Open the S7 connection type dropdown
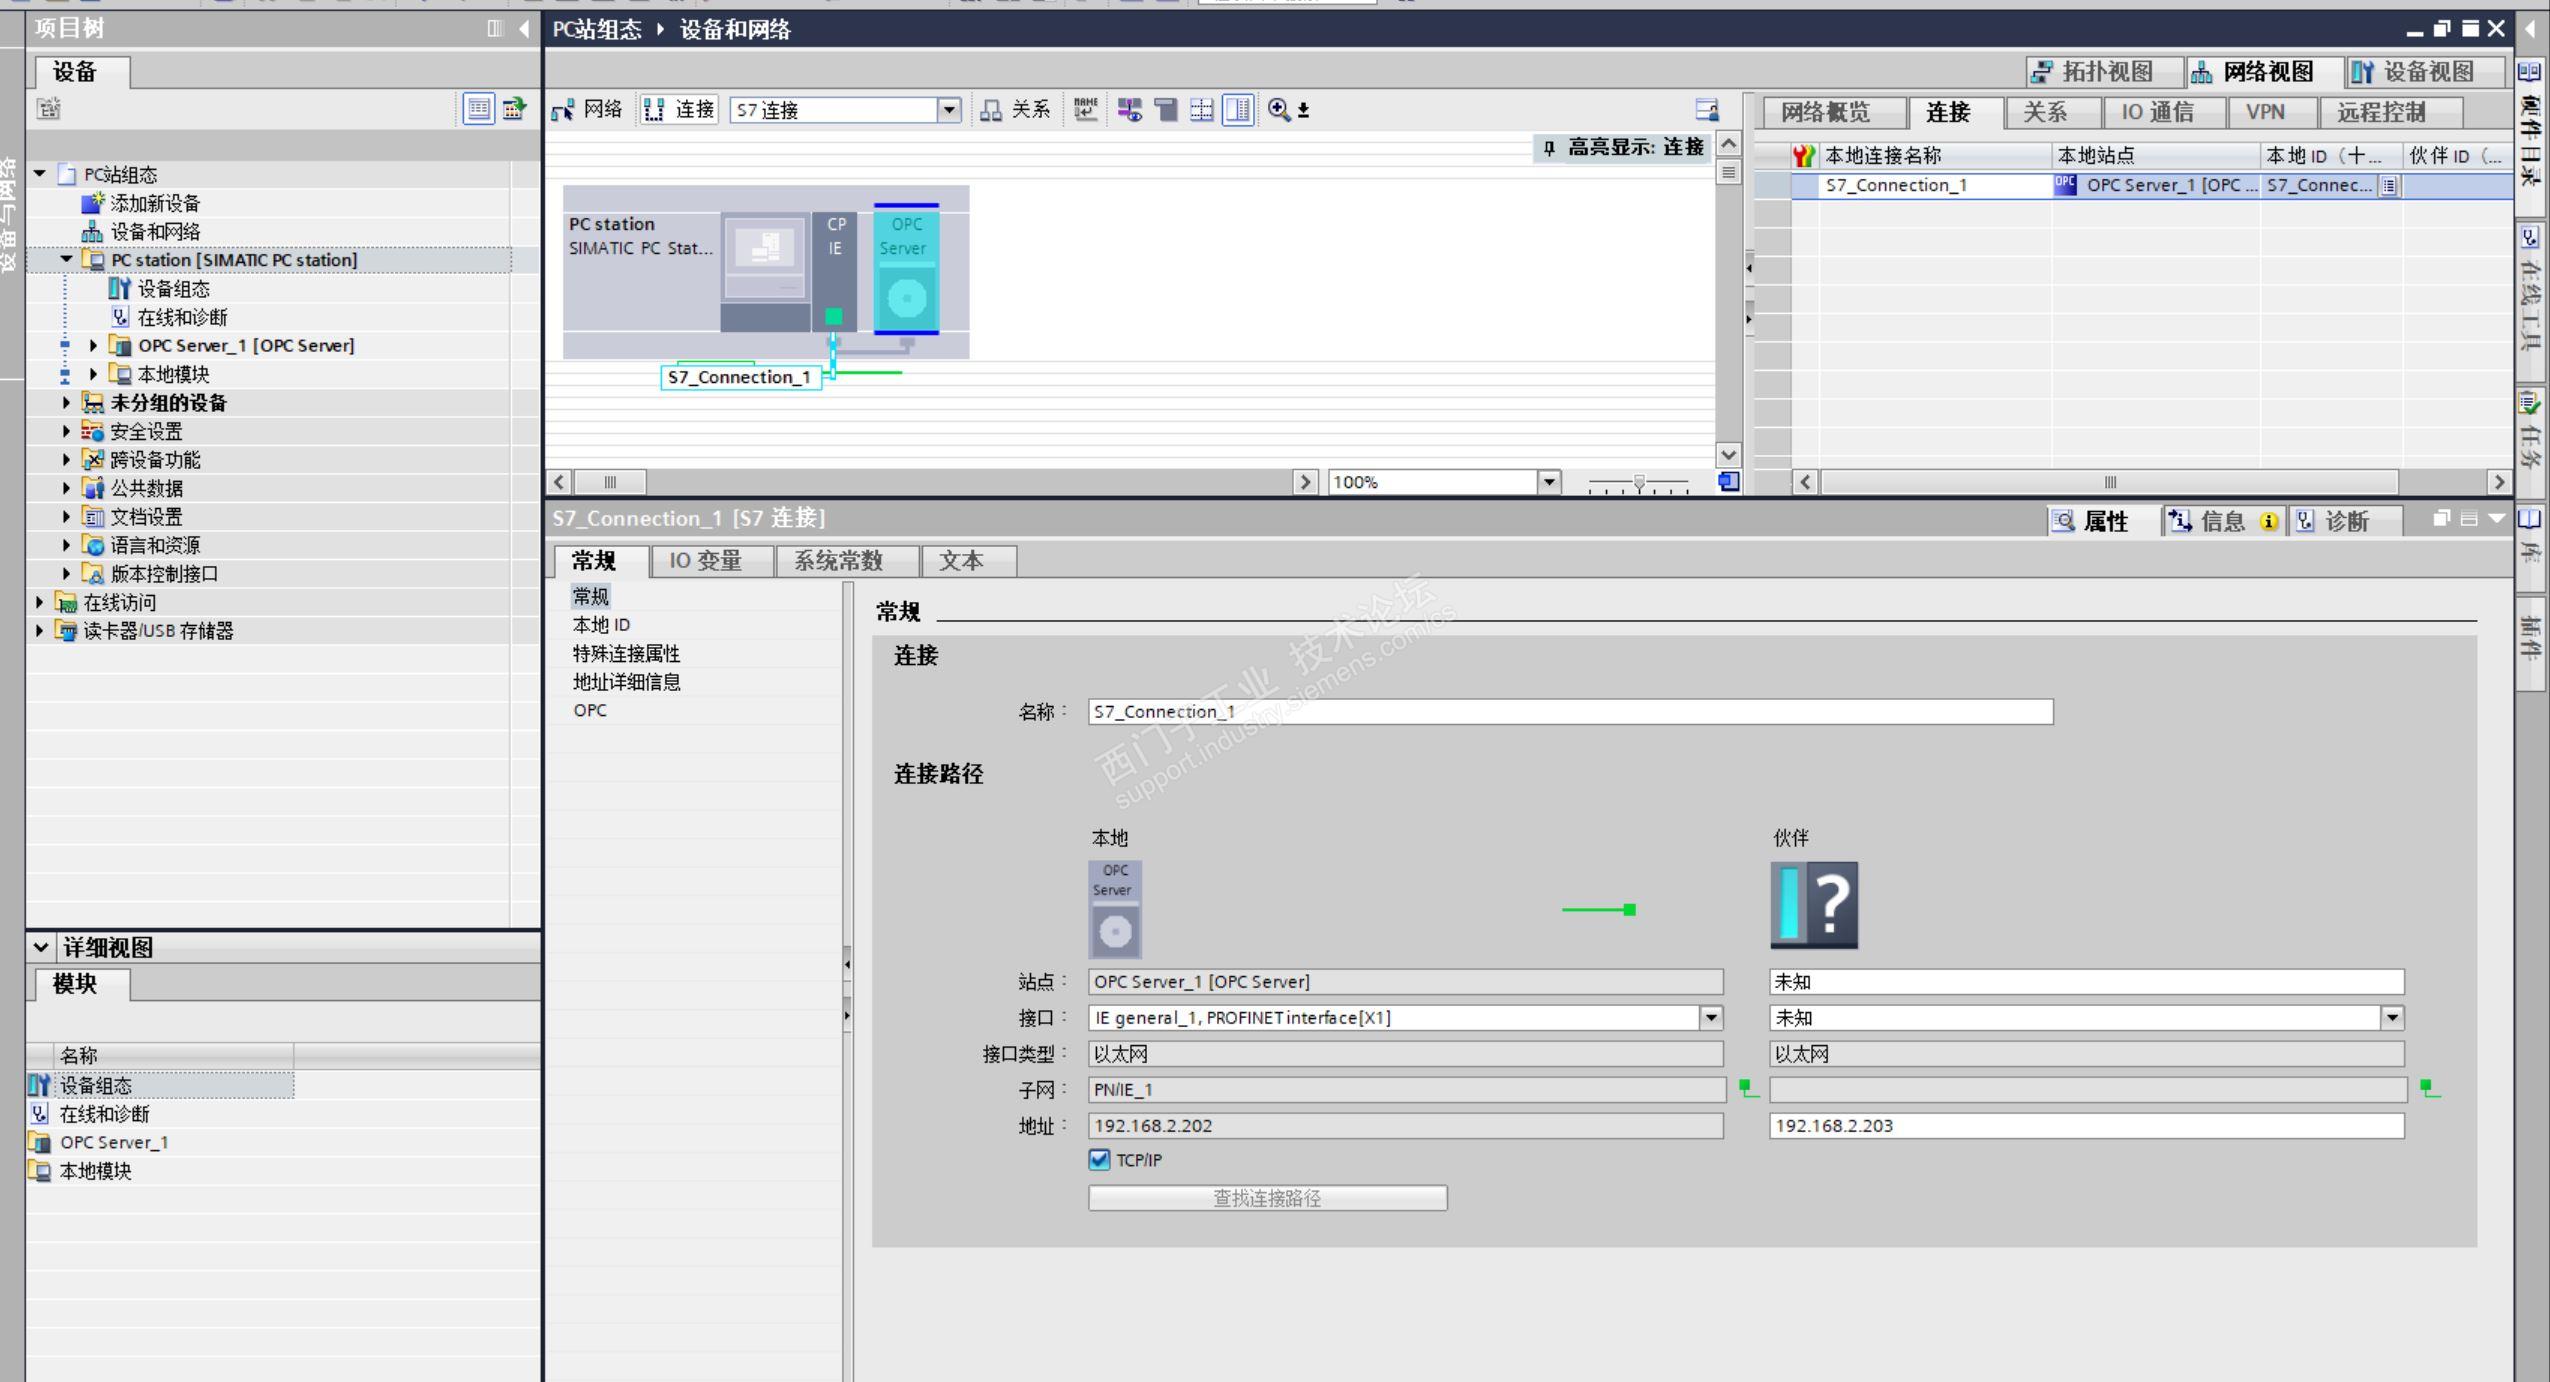Screen dimensions: 2550x1382 pos(949,110)
